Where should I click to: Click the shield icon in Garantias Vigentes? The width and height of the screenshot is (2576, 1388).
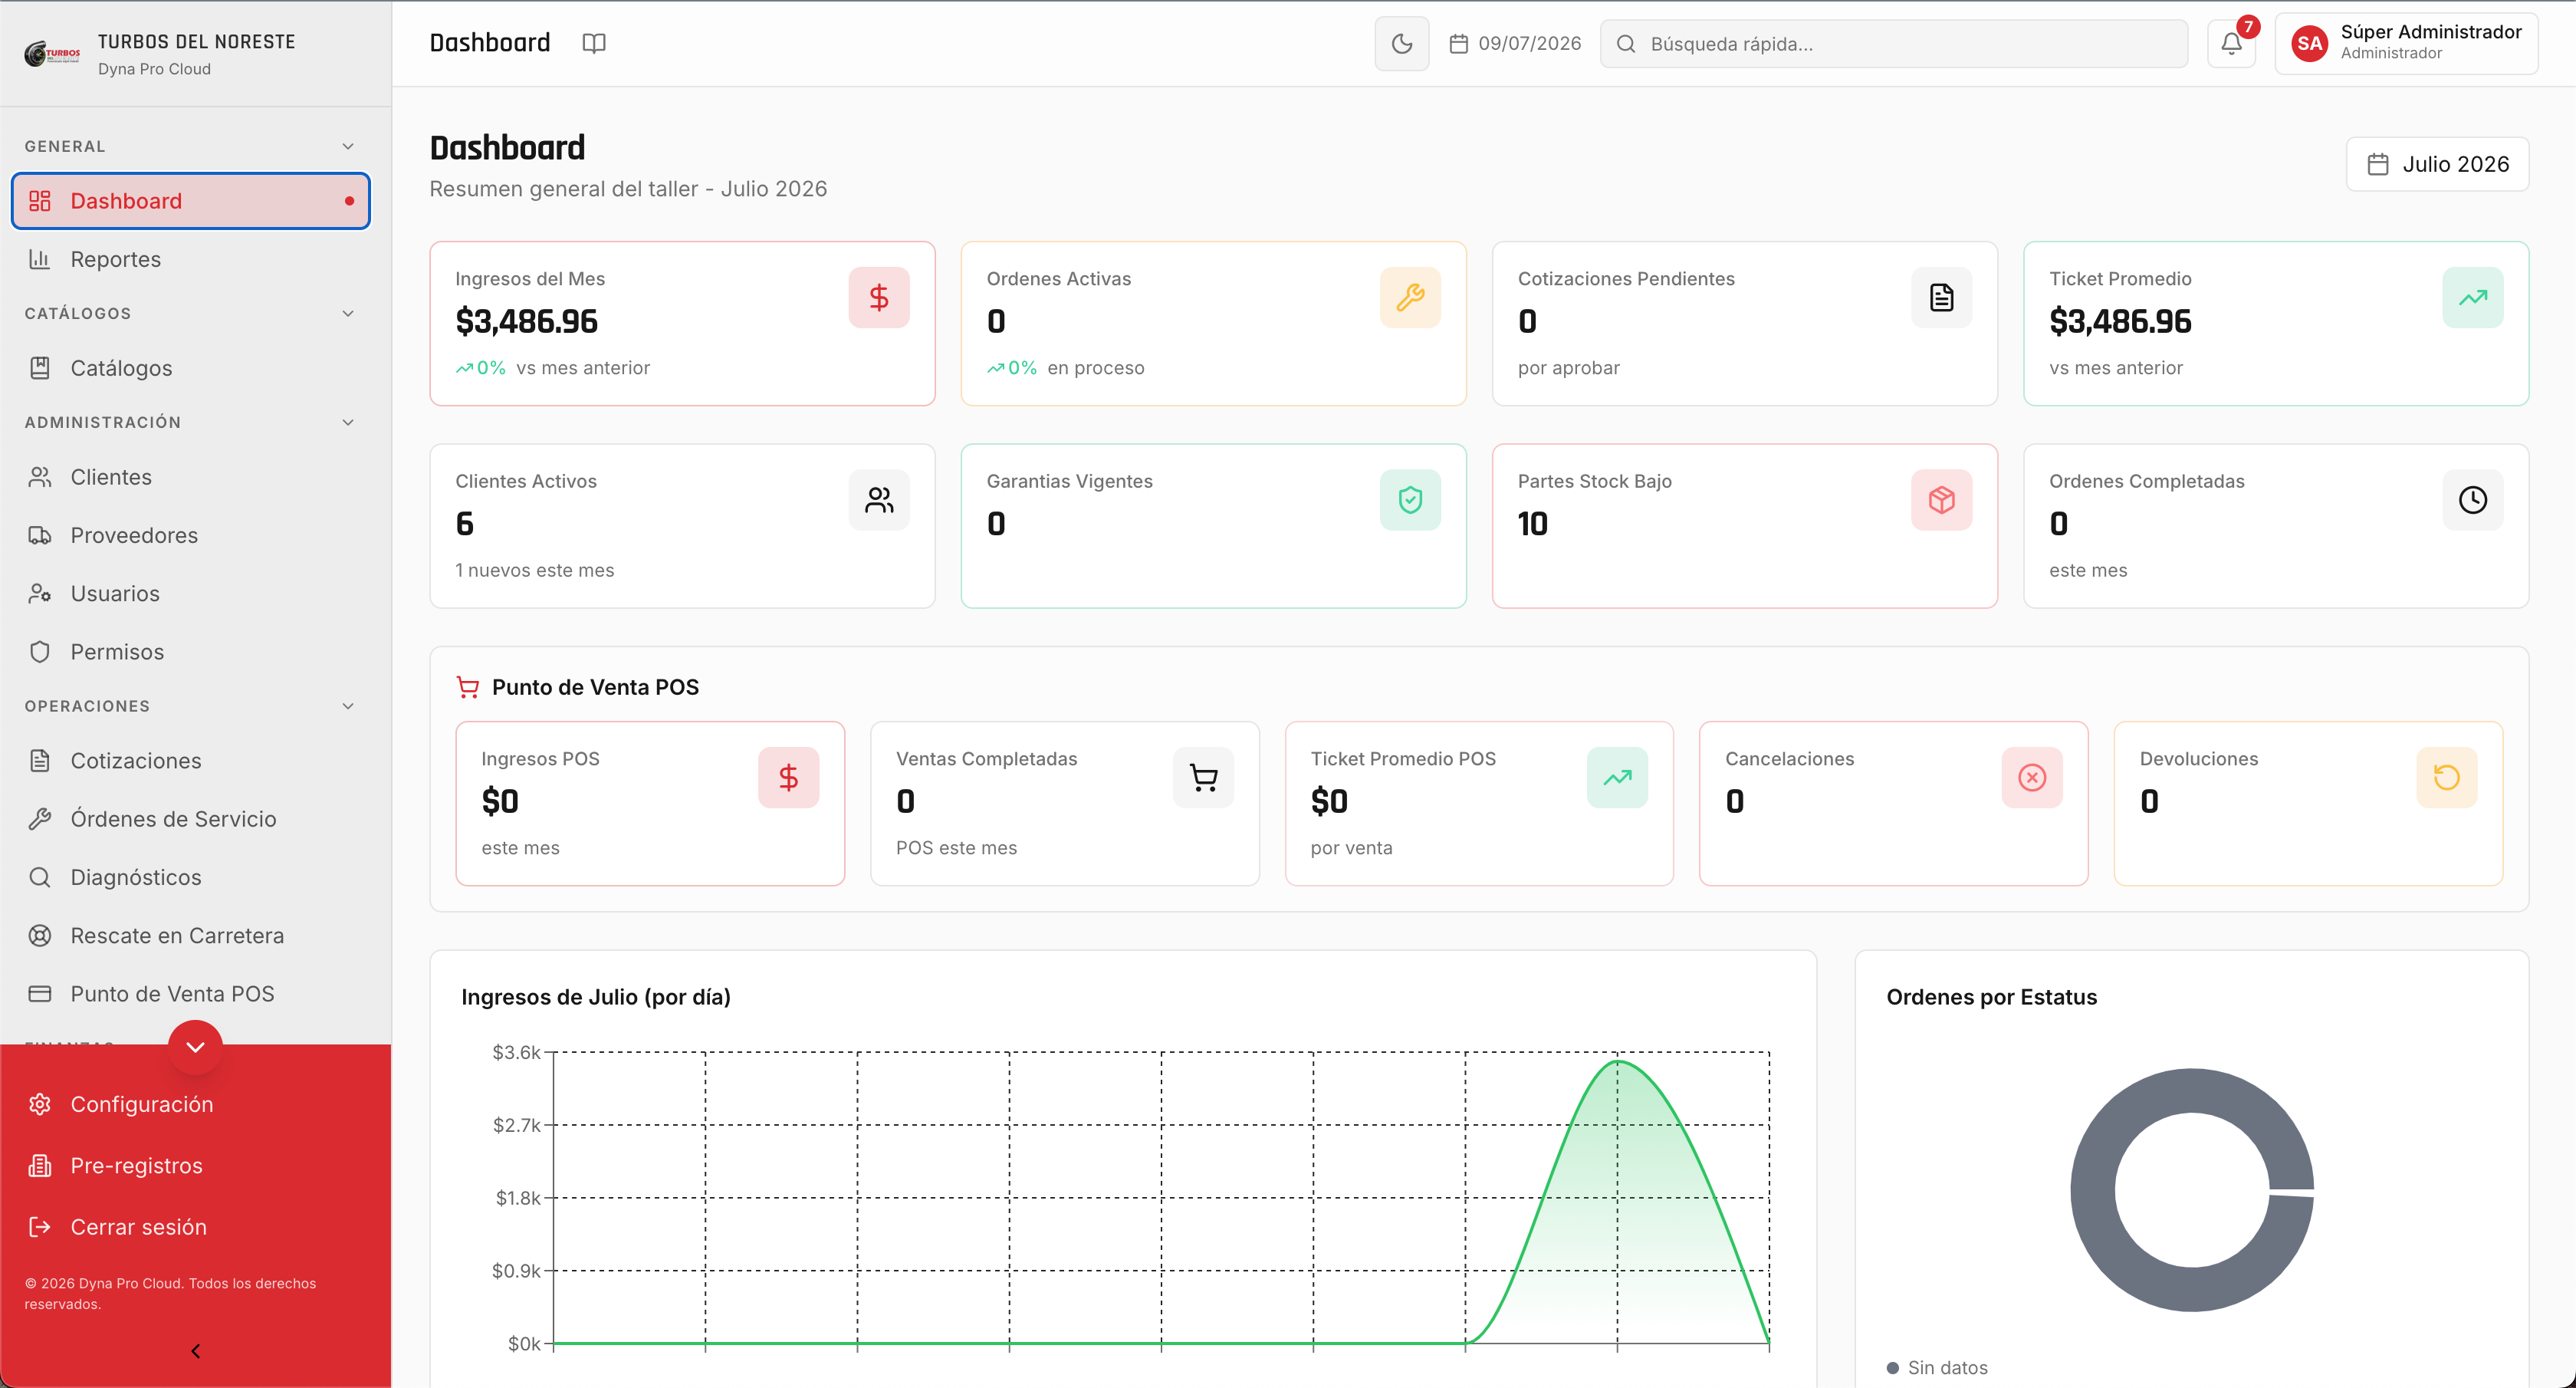1410,500
